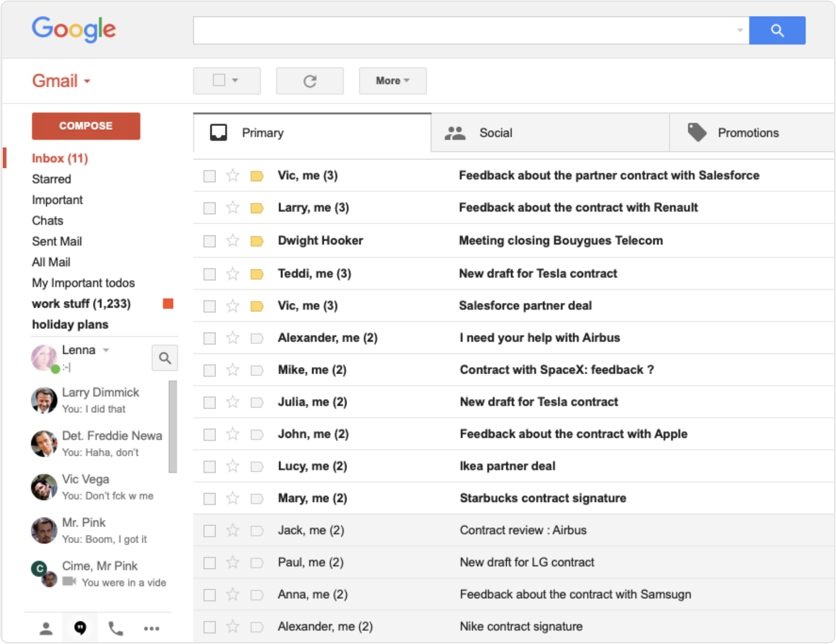The image size is (836, 644).
Task: Open the Starred folder
Action: pyautogui.click(x=51, y=179)
